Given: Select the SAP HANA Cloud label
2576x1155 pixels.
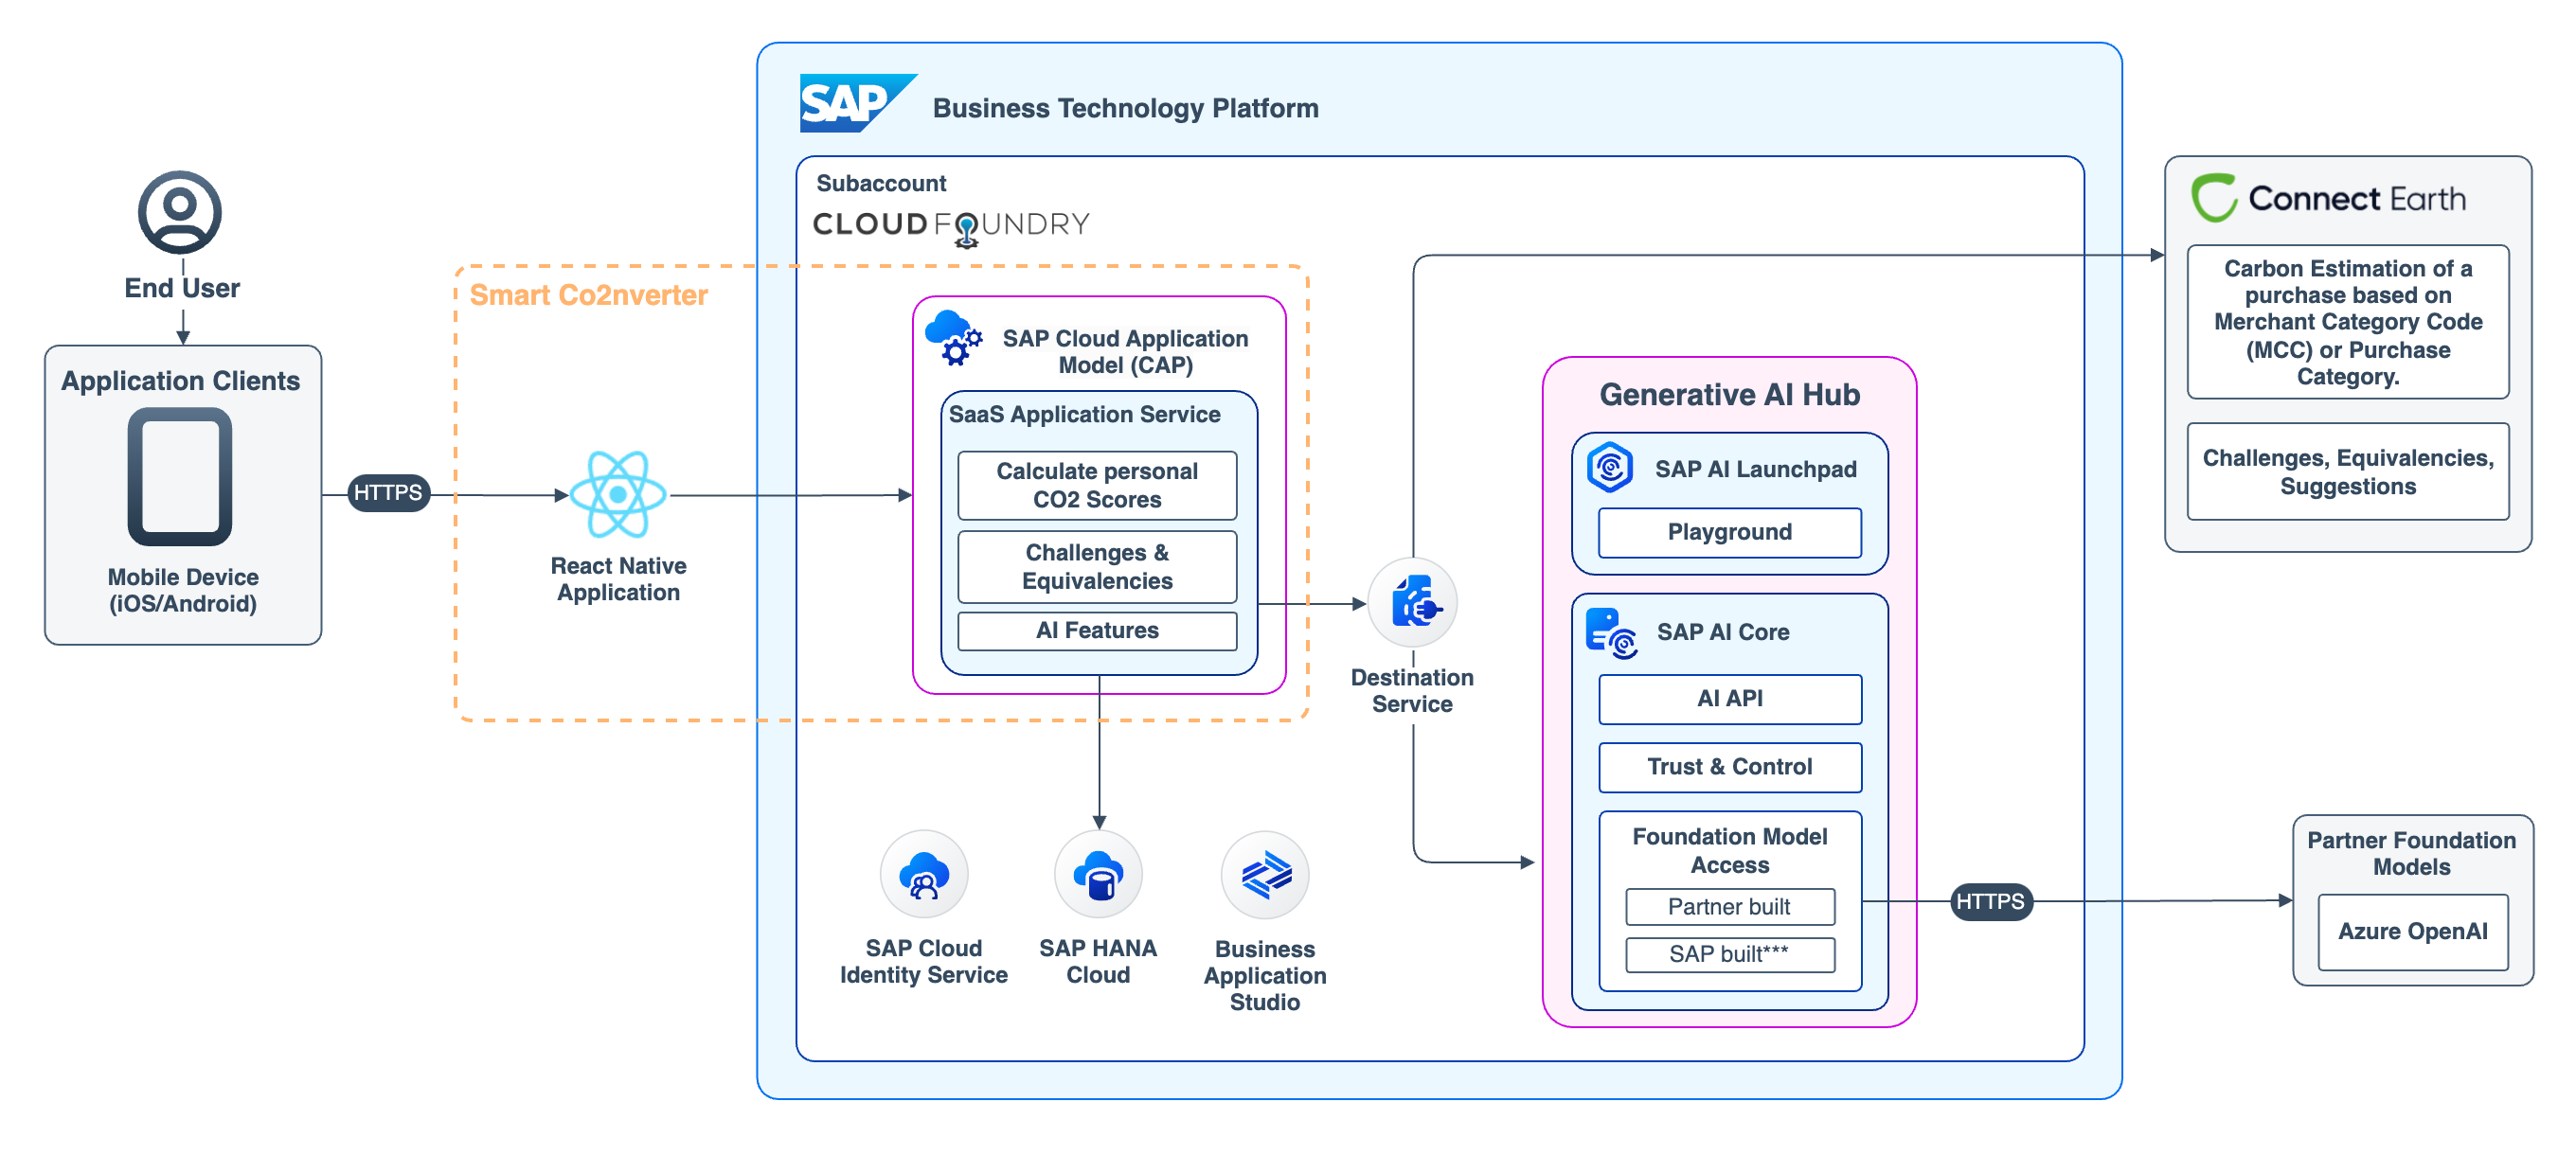Looking at the screenshot, I should click(x=1098, y=961).
